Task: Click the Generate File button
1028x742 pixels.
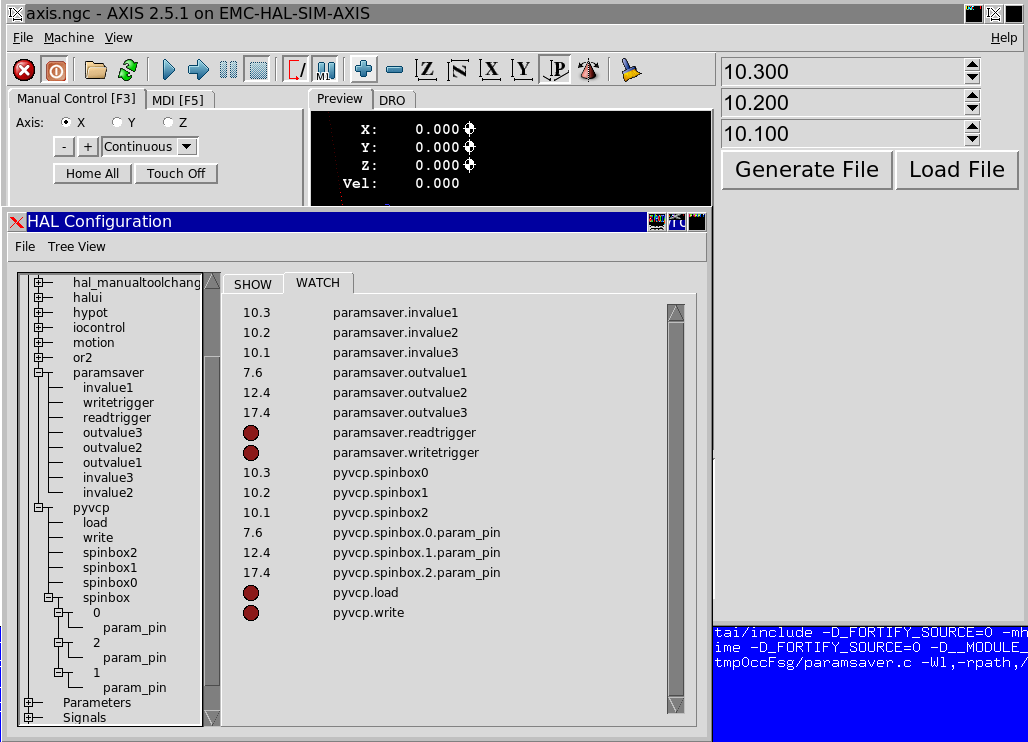Action: point(807,170)
